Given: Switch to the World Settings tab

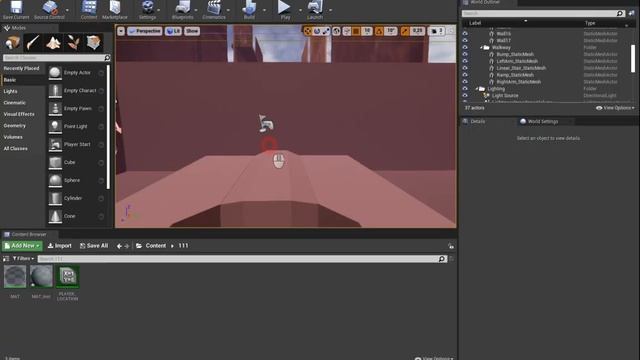Looking at the screenshot, I should pyautogui.click(x=542, y=122).
